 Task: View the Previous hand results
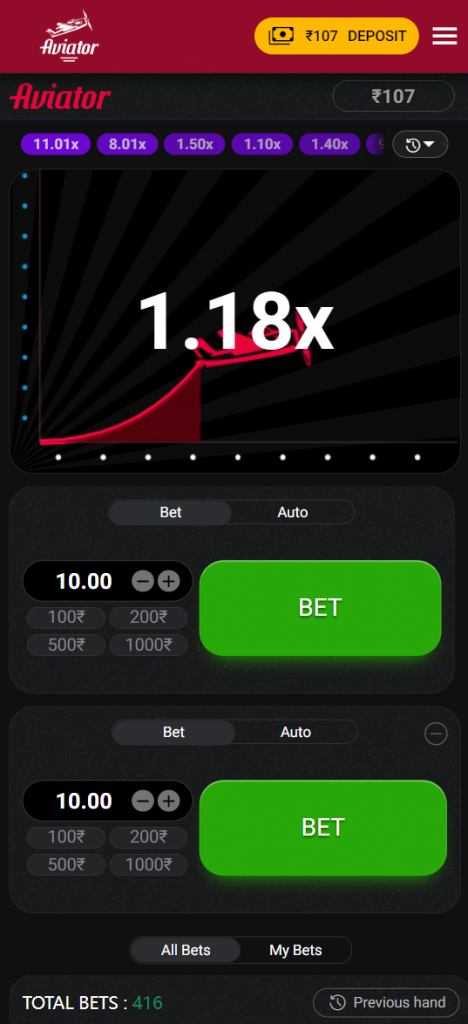click(x=386, y=1002)
